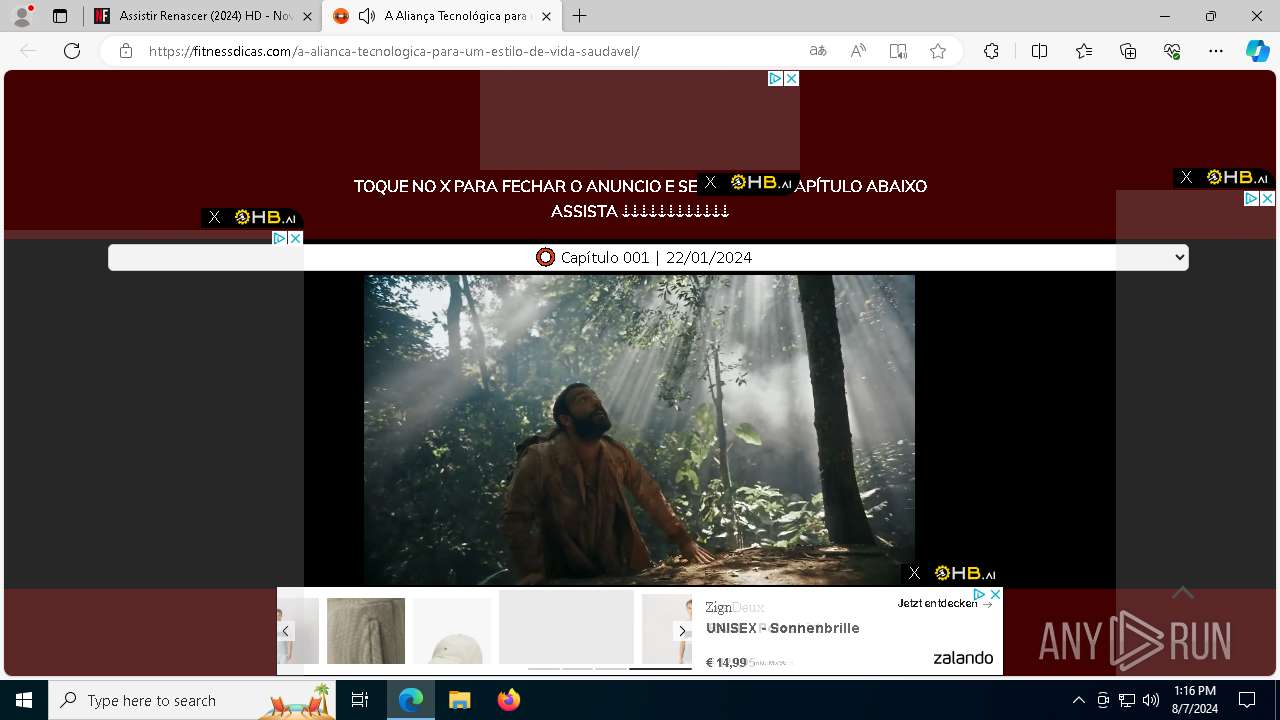
Task: Close the Assistir Renascer tab
Action: pos(307,16)
